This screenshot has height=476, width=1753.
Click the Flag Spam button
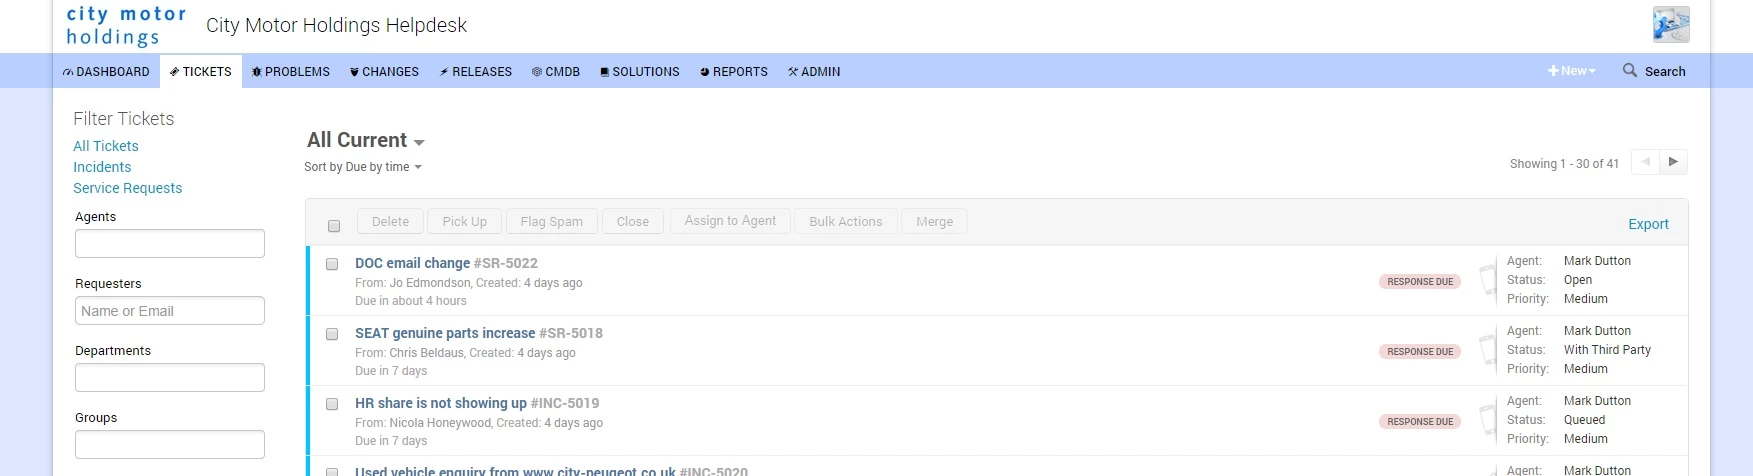click(551, 221)
